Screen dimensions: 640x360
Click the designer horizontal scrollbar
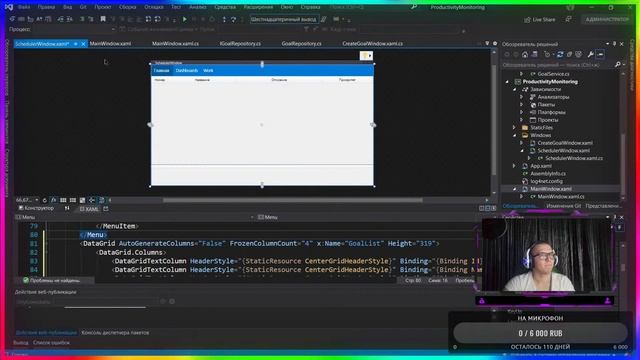pyautogui.click(x=293, y=200)
